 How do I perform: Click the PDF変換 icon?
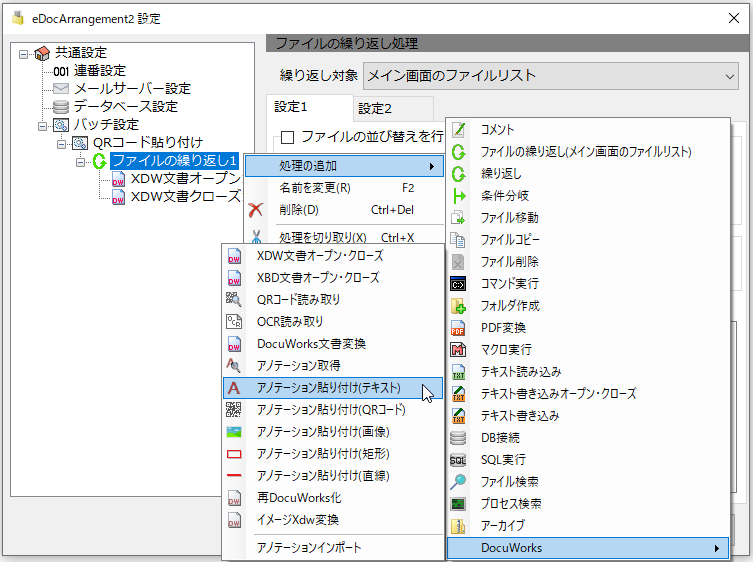pyautogui.click(x=459, y=328)
